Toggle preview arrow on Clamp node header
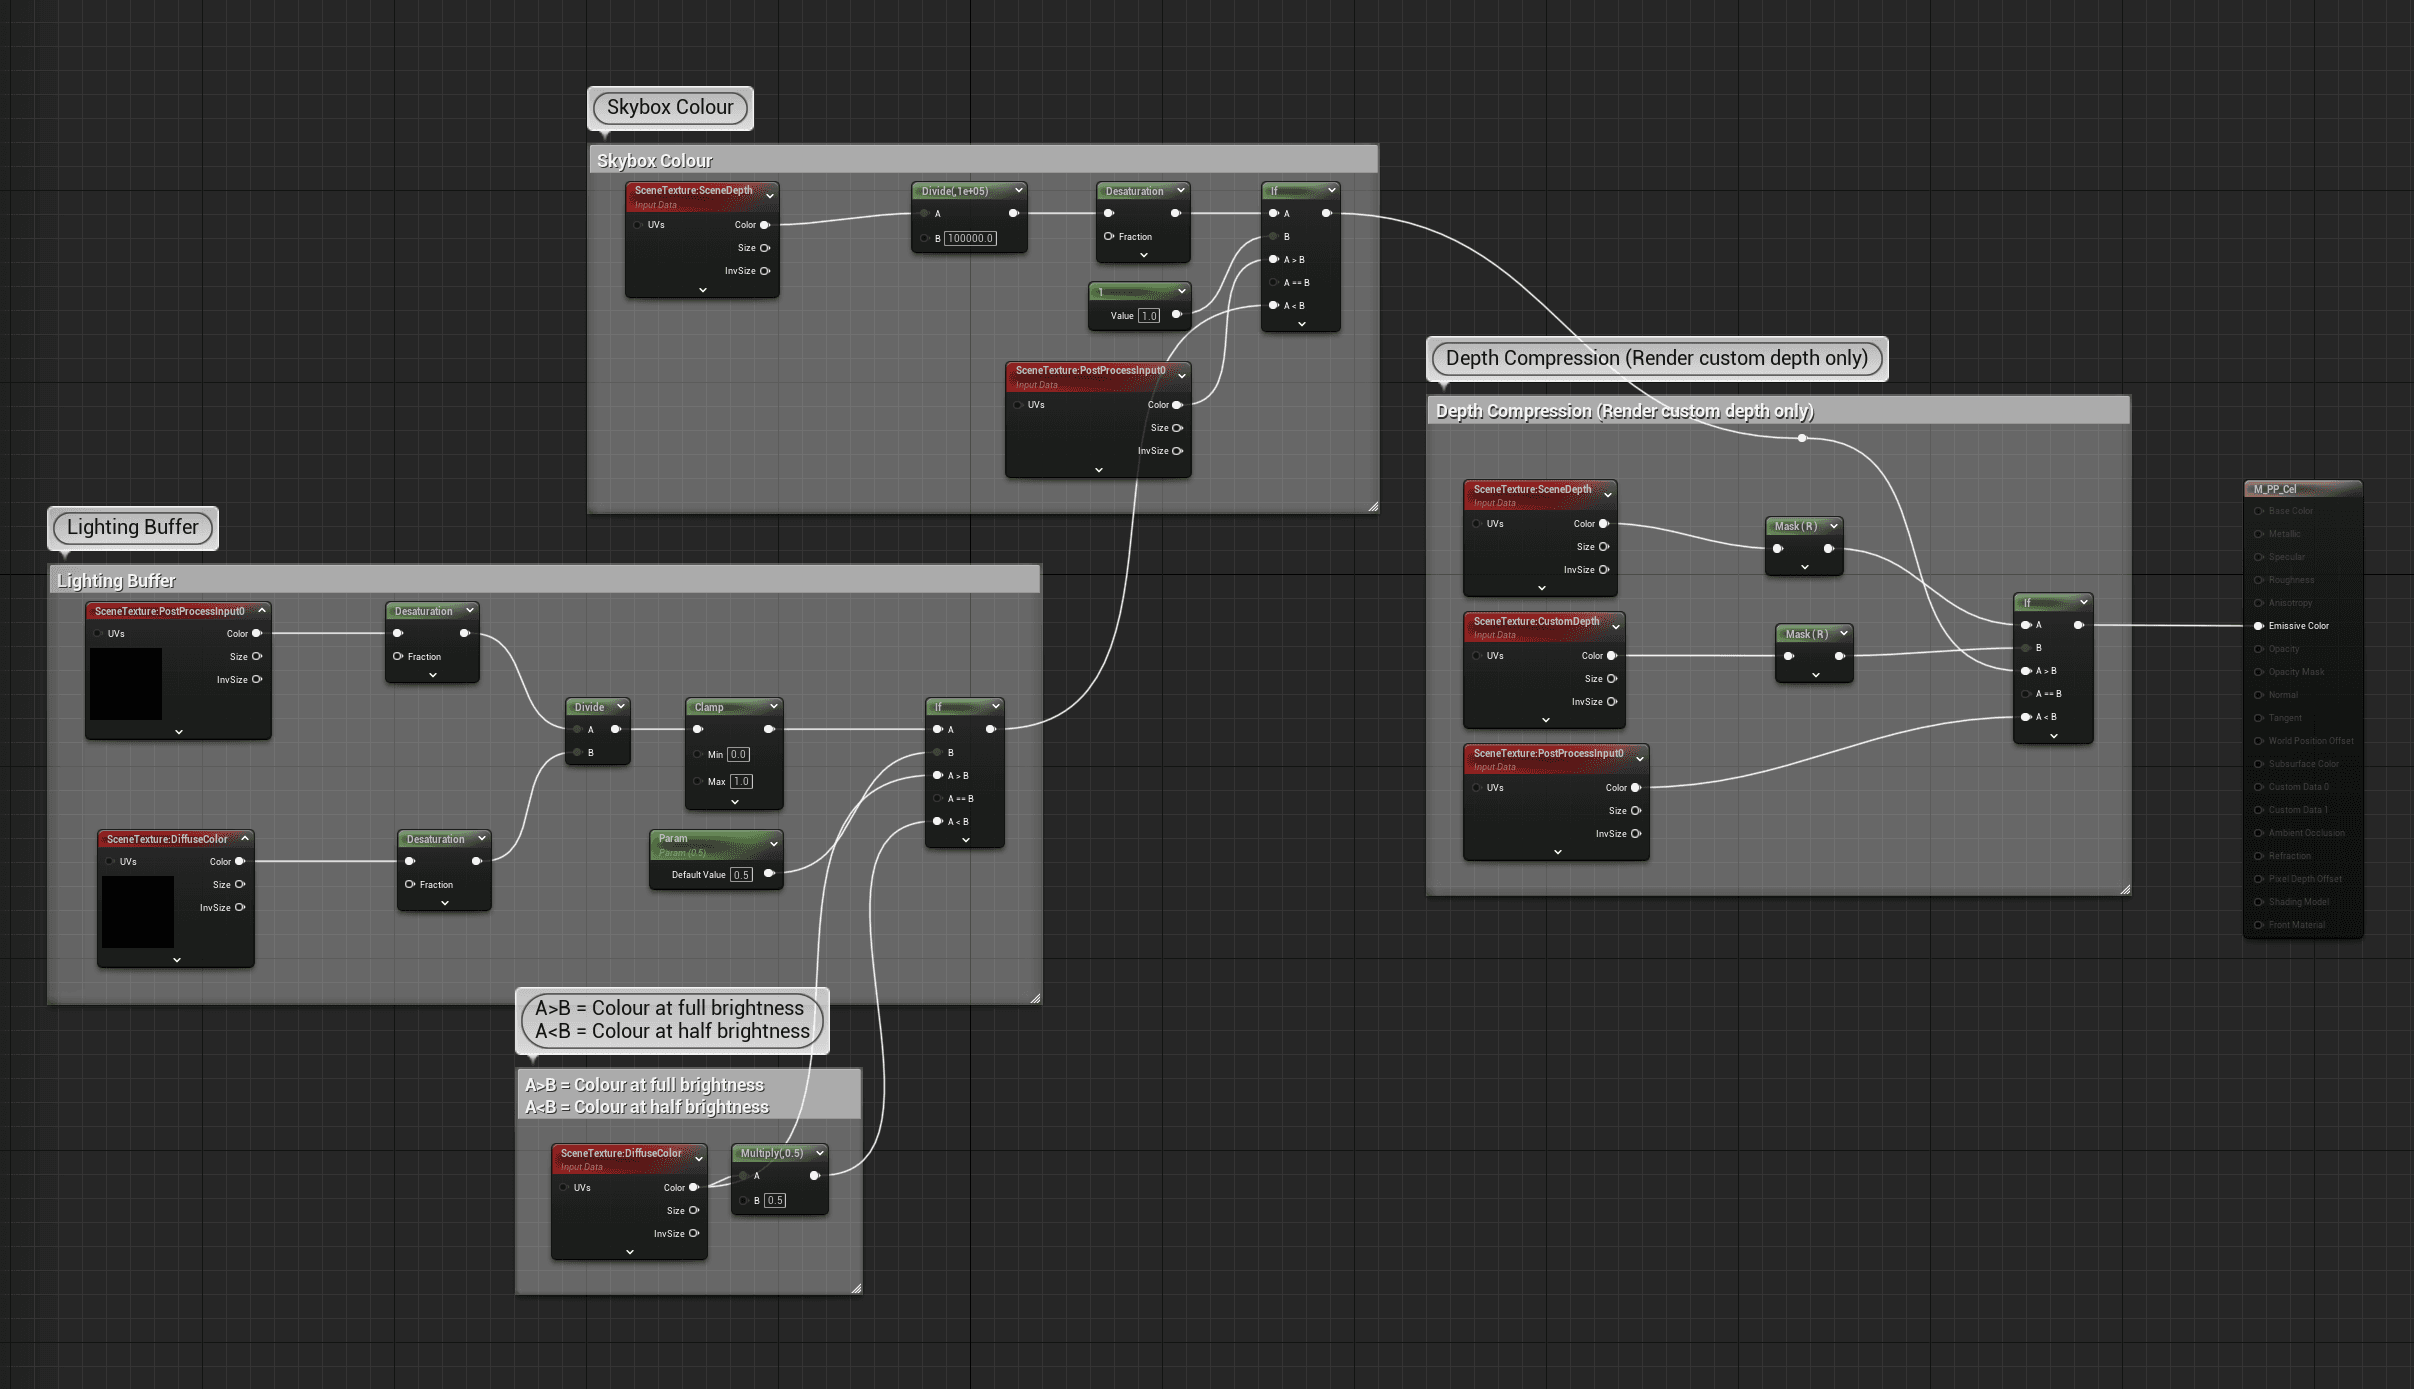2414x1389 pixels. (773, 707)
